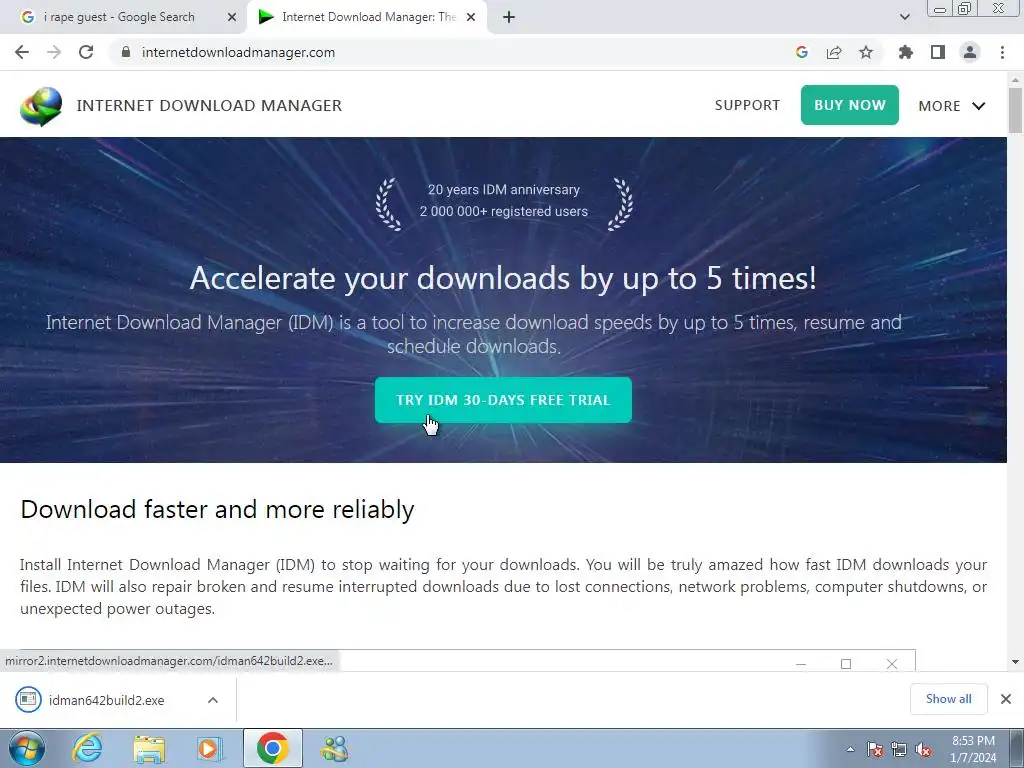Click the BUY NOW button

(x=850, y=105)
